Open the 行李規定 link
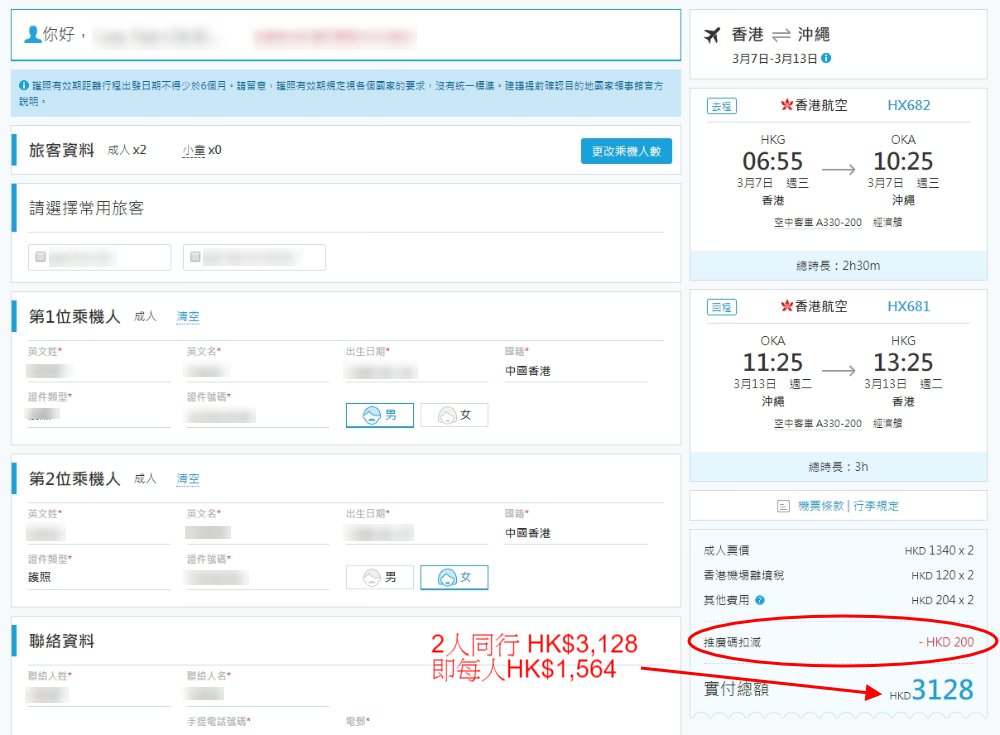The width and height of the screenshot is (1000, 735). (875, 507)
